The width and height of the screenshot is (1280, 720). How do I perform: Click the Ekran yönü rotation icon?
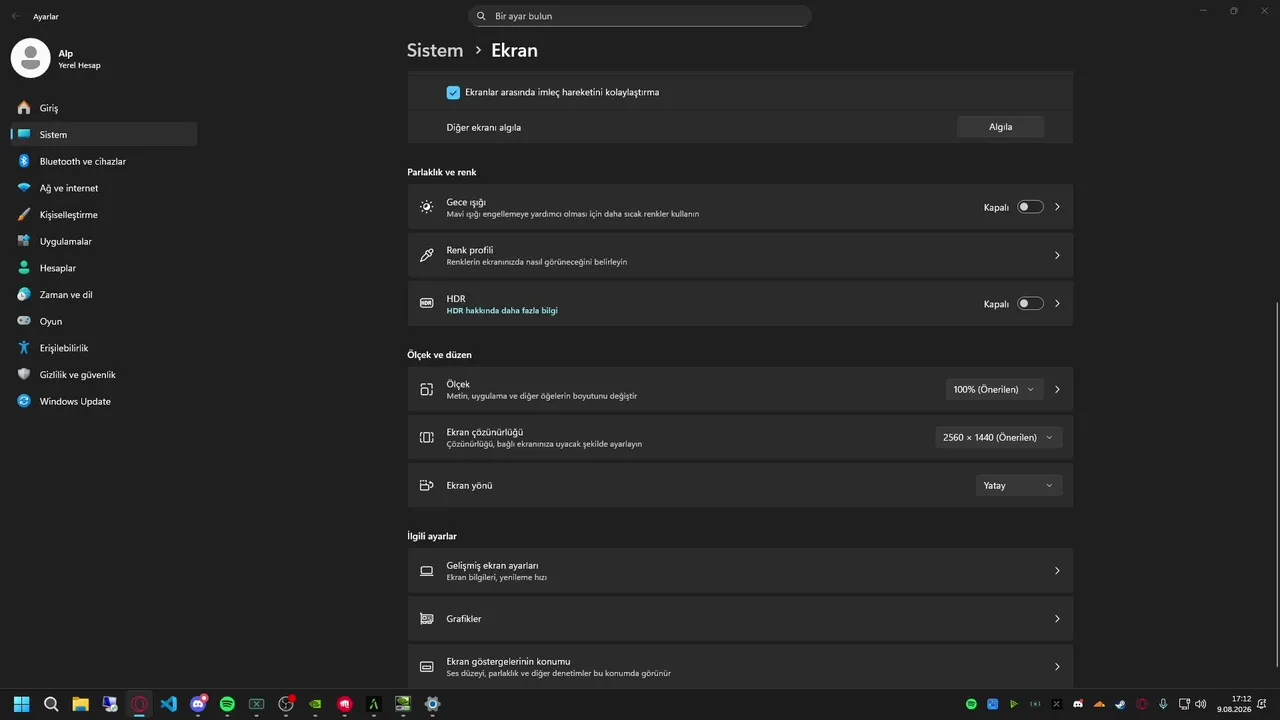point(427,485)
